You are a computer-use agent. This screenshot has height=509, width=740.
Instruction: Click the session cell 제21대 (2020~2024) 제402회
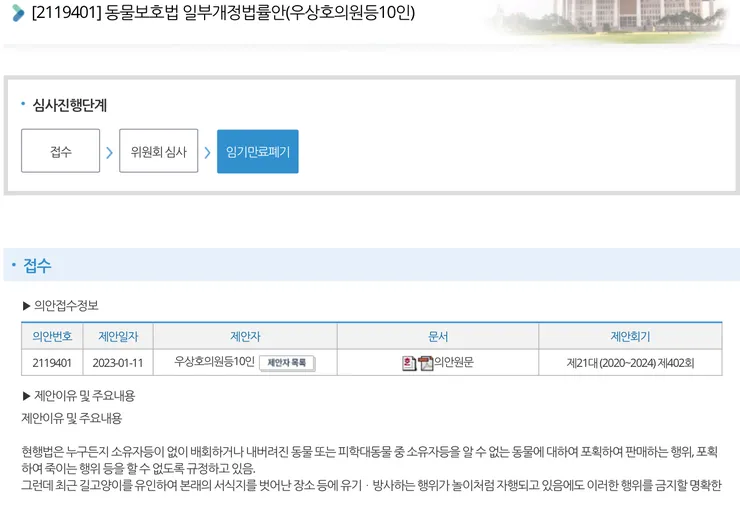click(x=630, y=363)
